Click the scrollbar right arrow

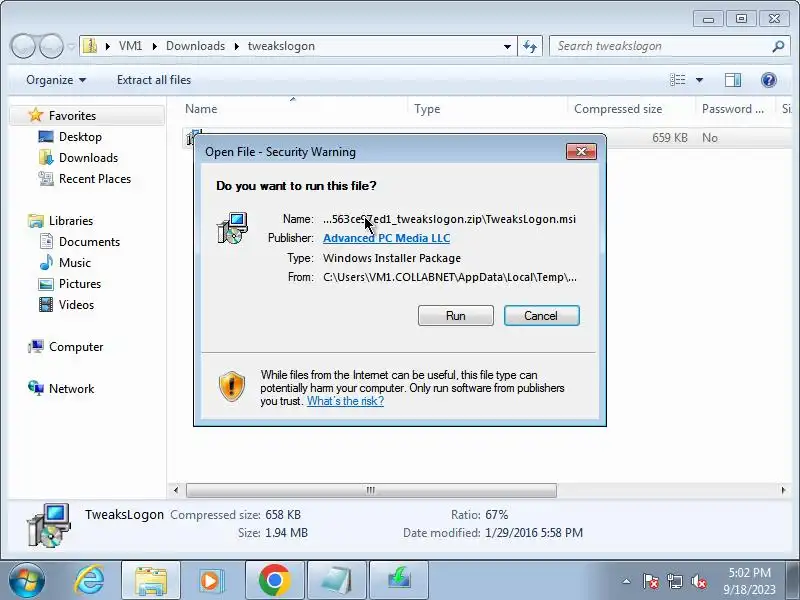(783, 490)
